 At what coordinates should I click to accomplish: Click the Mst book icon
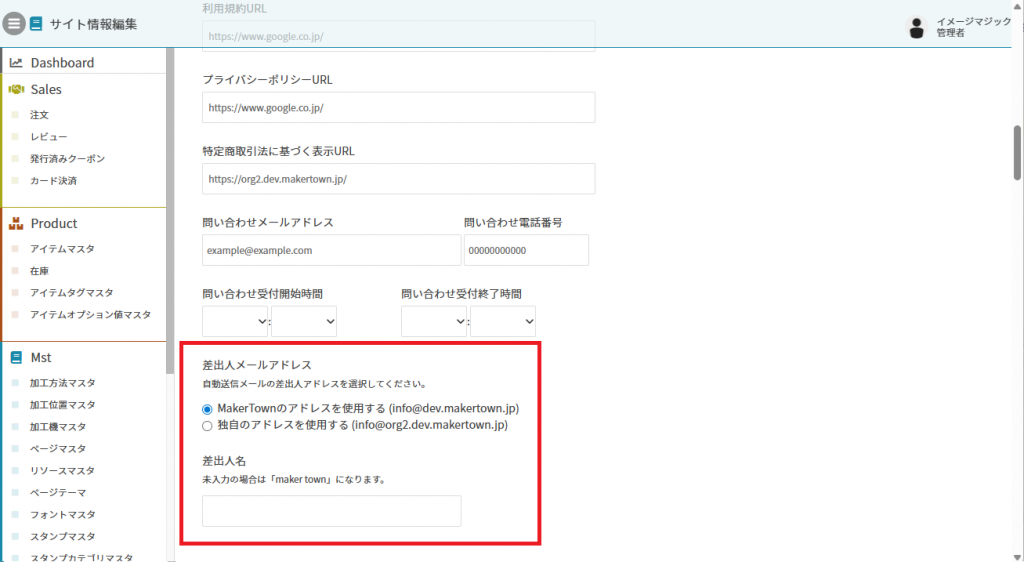coord(16,358)
